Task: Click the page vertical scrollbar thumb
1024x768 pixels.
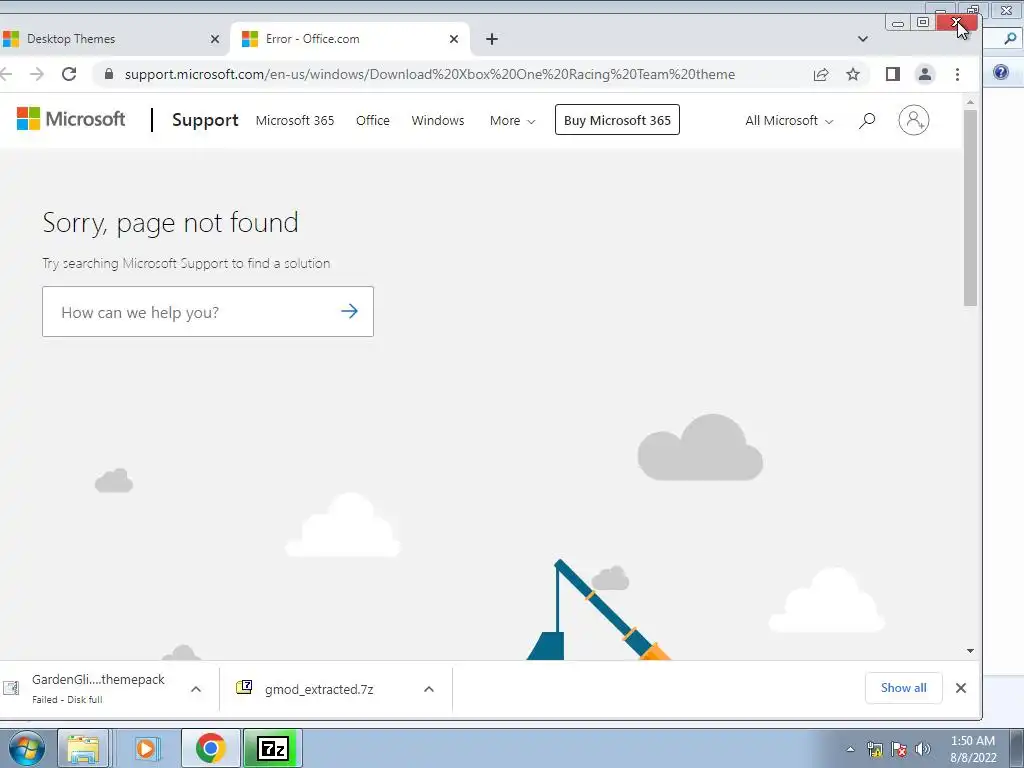Action: (x=970, y=208)
